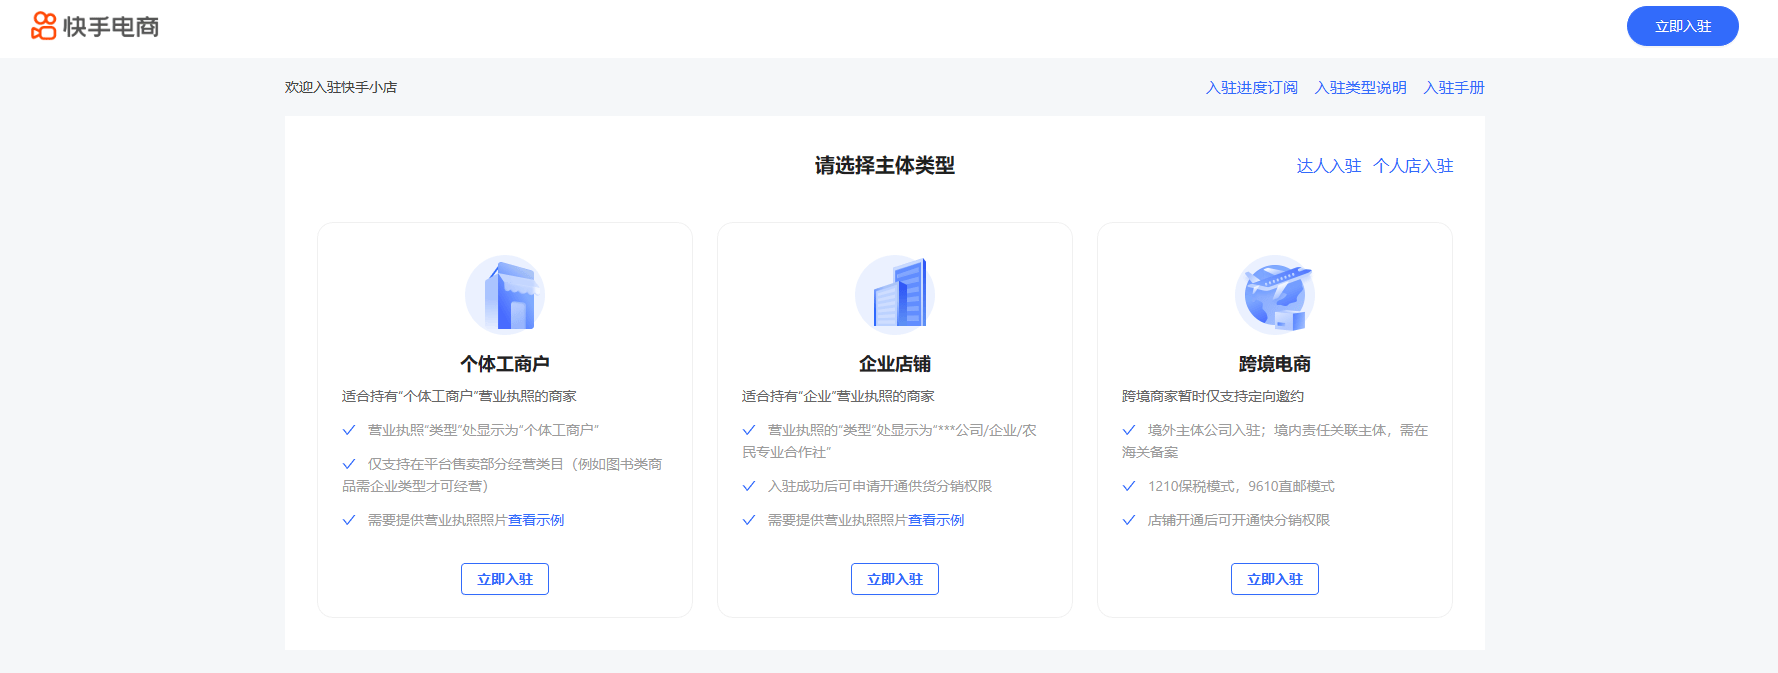Click the 跨境电商 card title
This screenshot has height=673, width=1778.
point(1275,364)
